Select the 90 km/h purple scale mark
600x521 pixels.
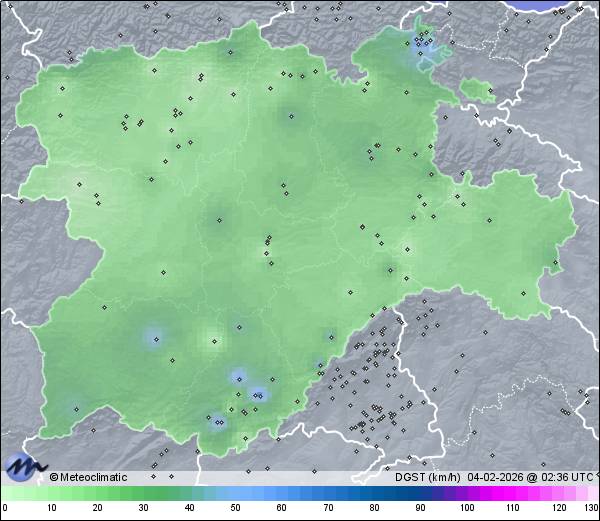pyautogui.click(x=420, y=508)
